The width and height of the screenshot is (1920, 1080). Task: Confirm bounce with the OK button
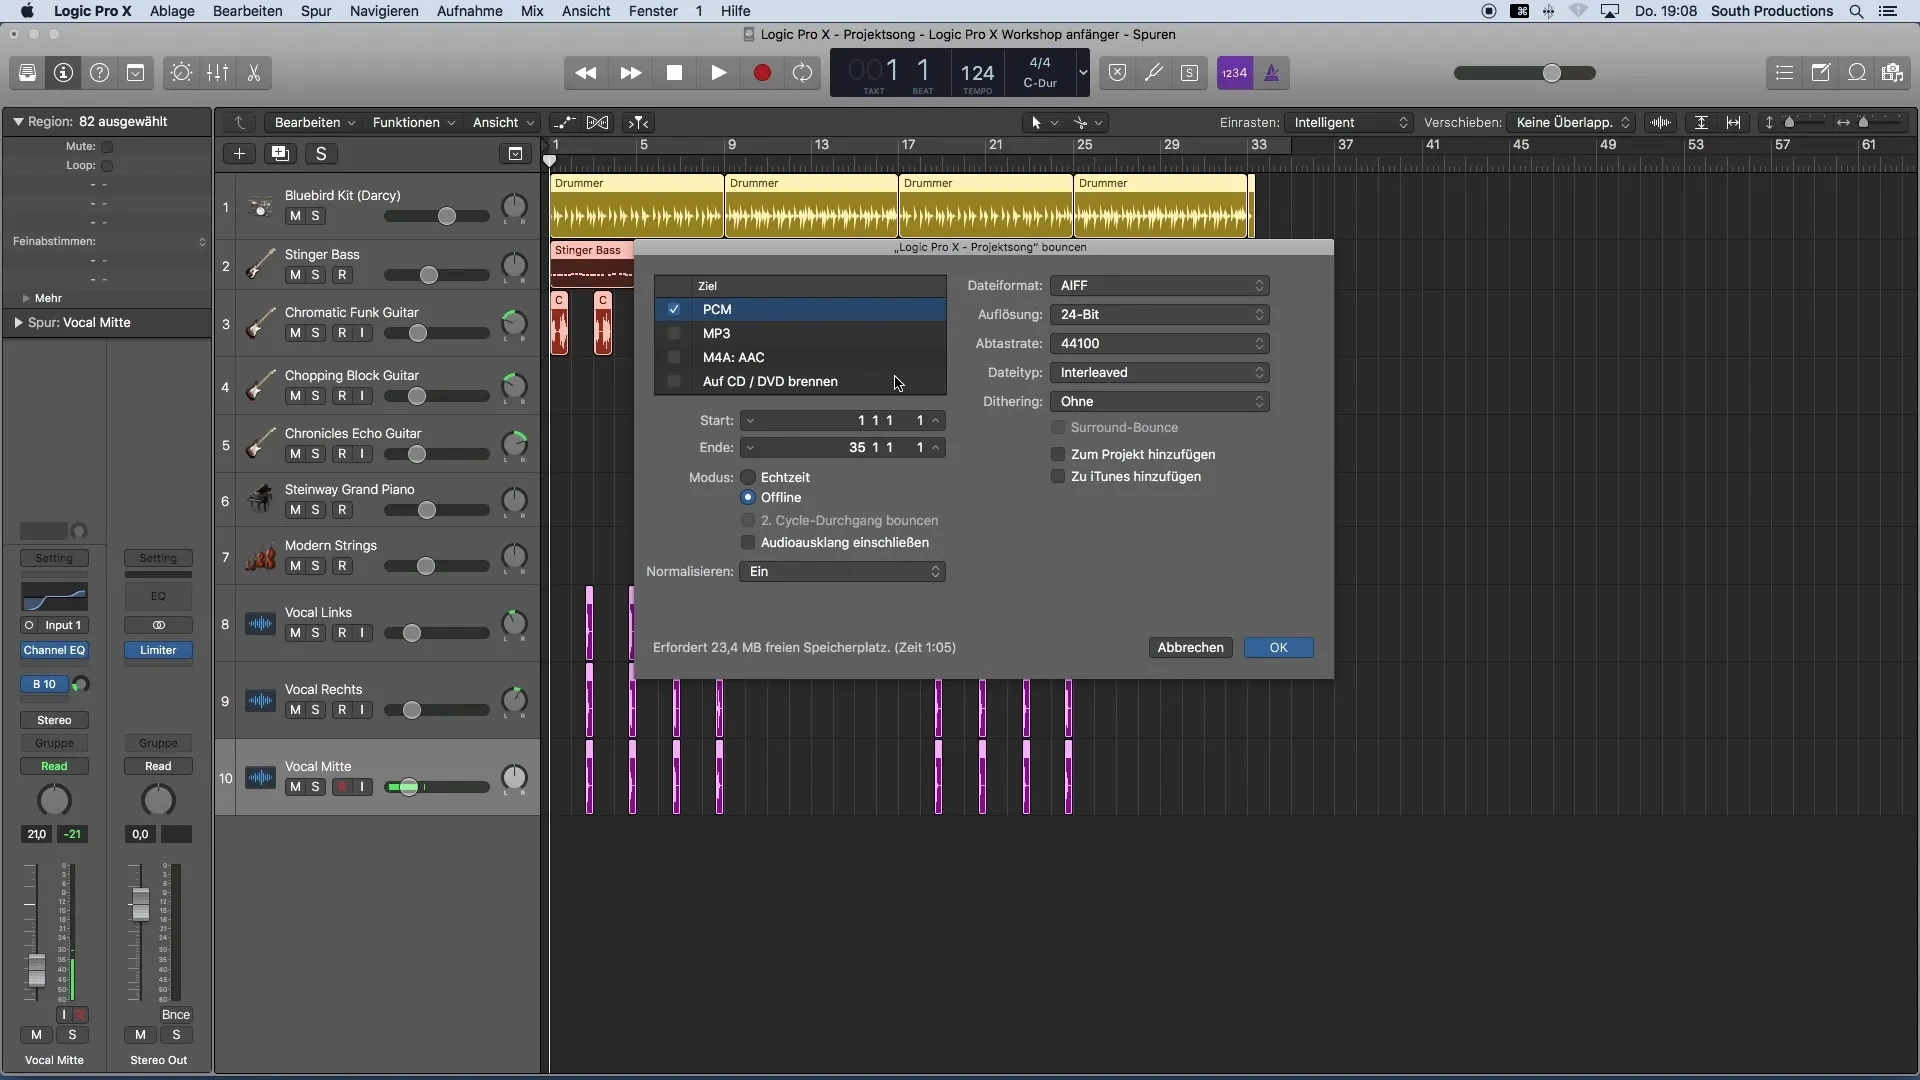click(1278, 647)
